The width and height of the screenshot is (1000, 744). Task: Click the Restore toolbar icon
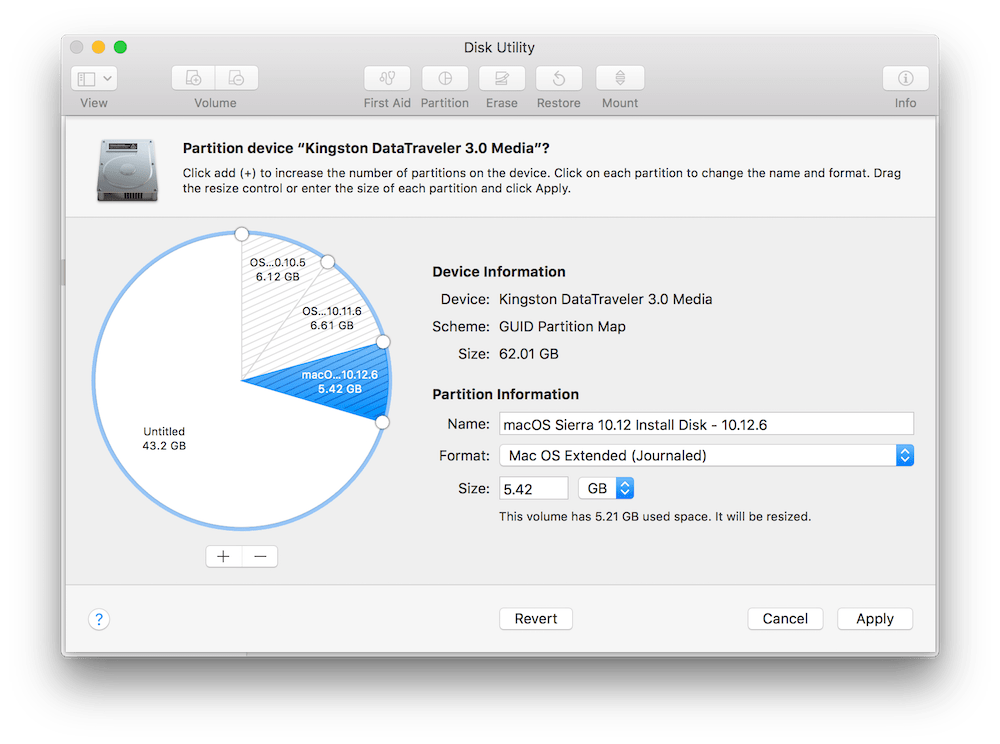click(559, 78)
